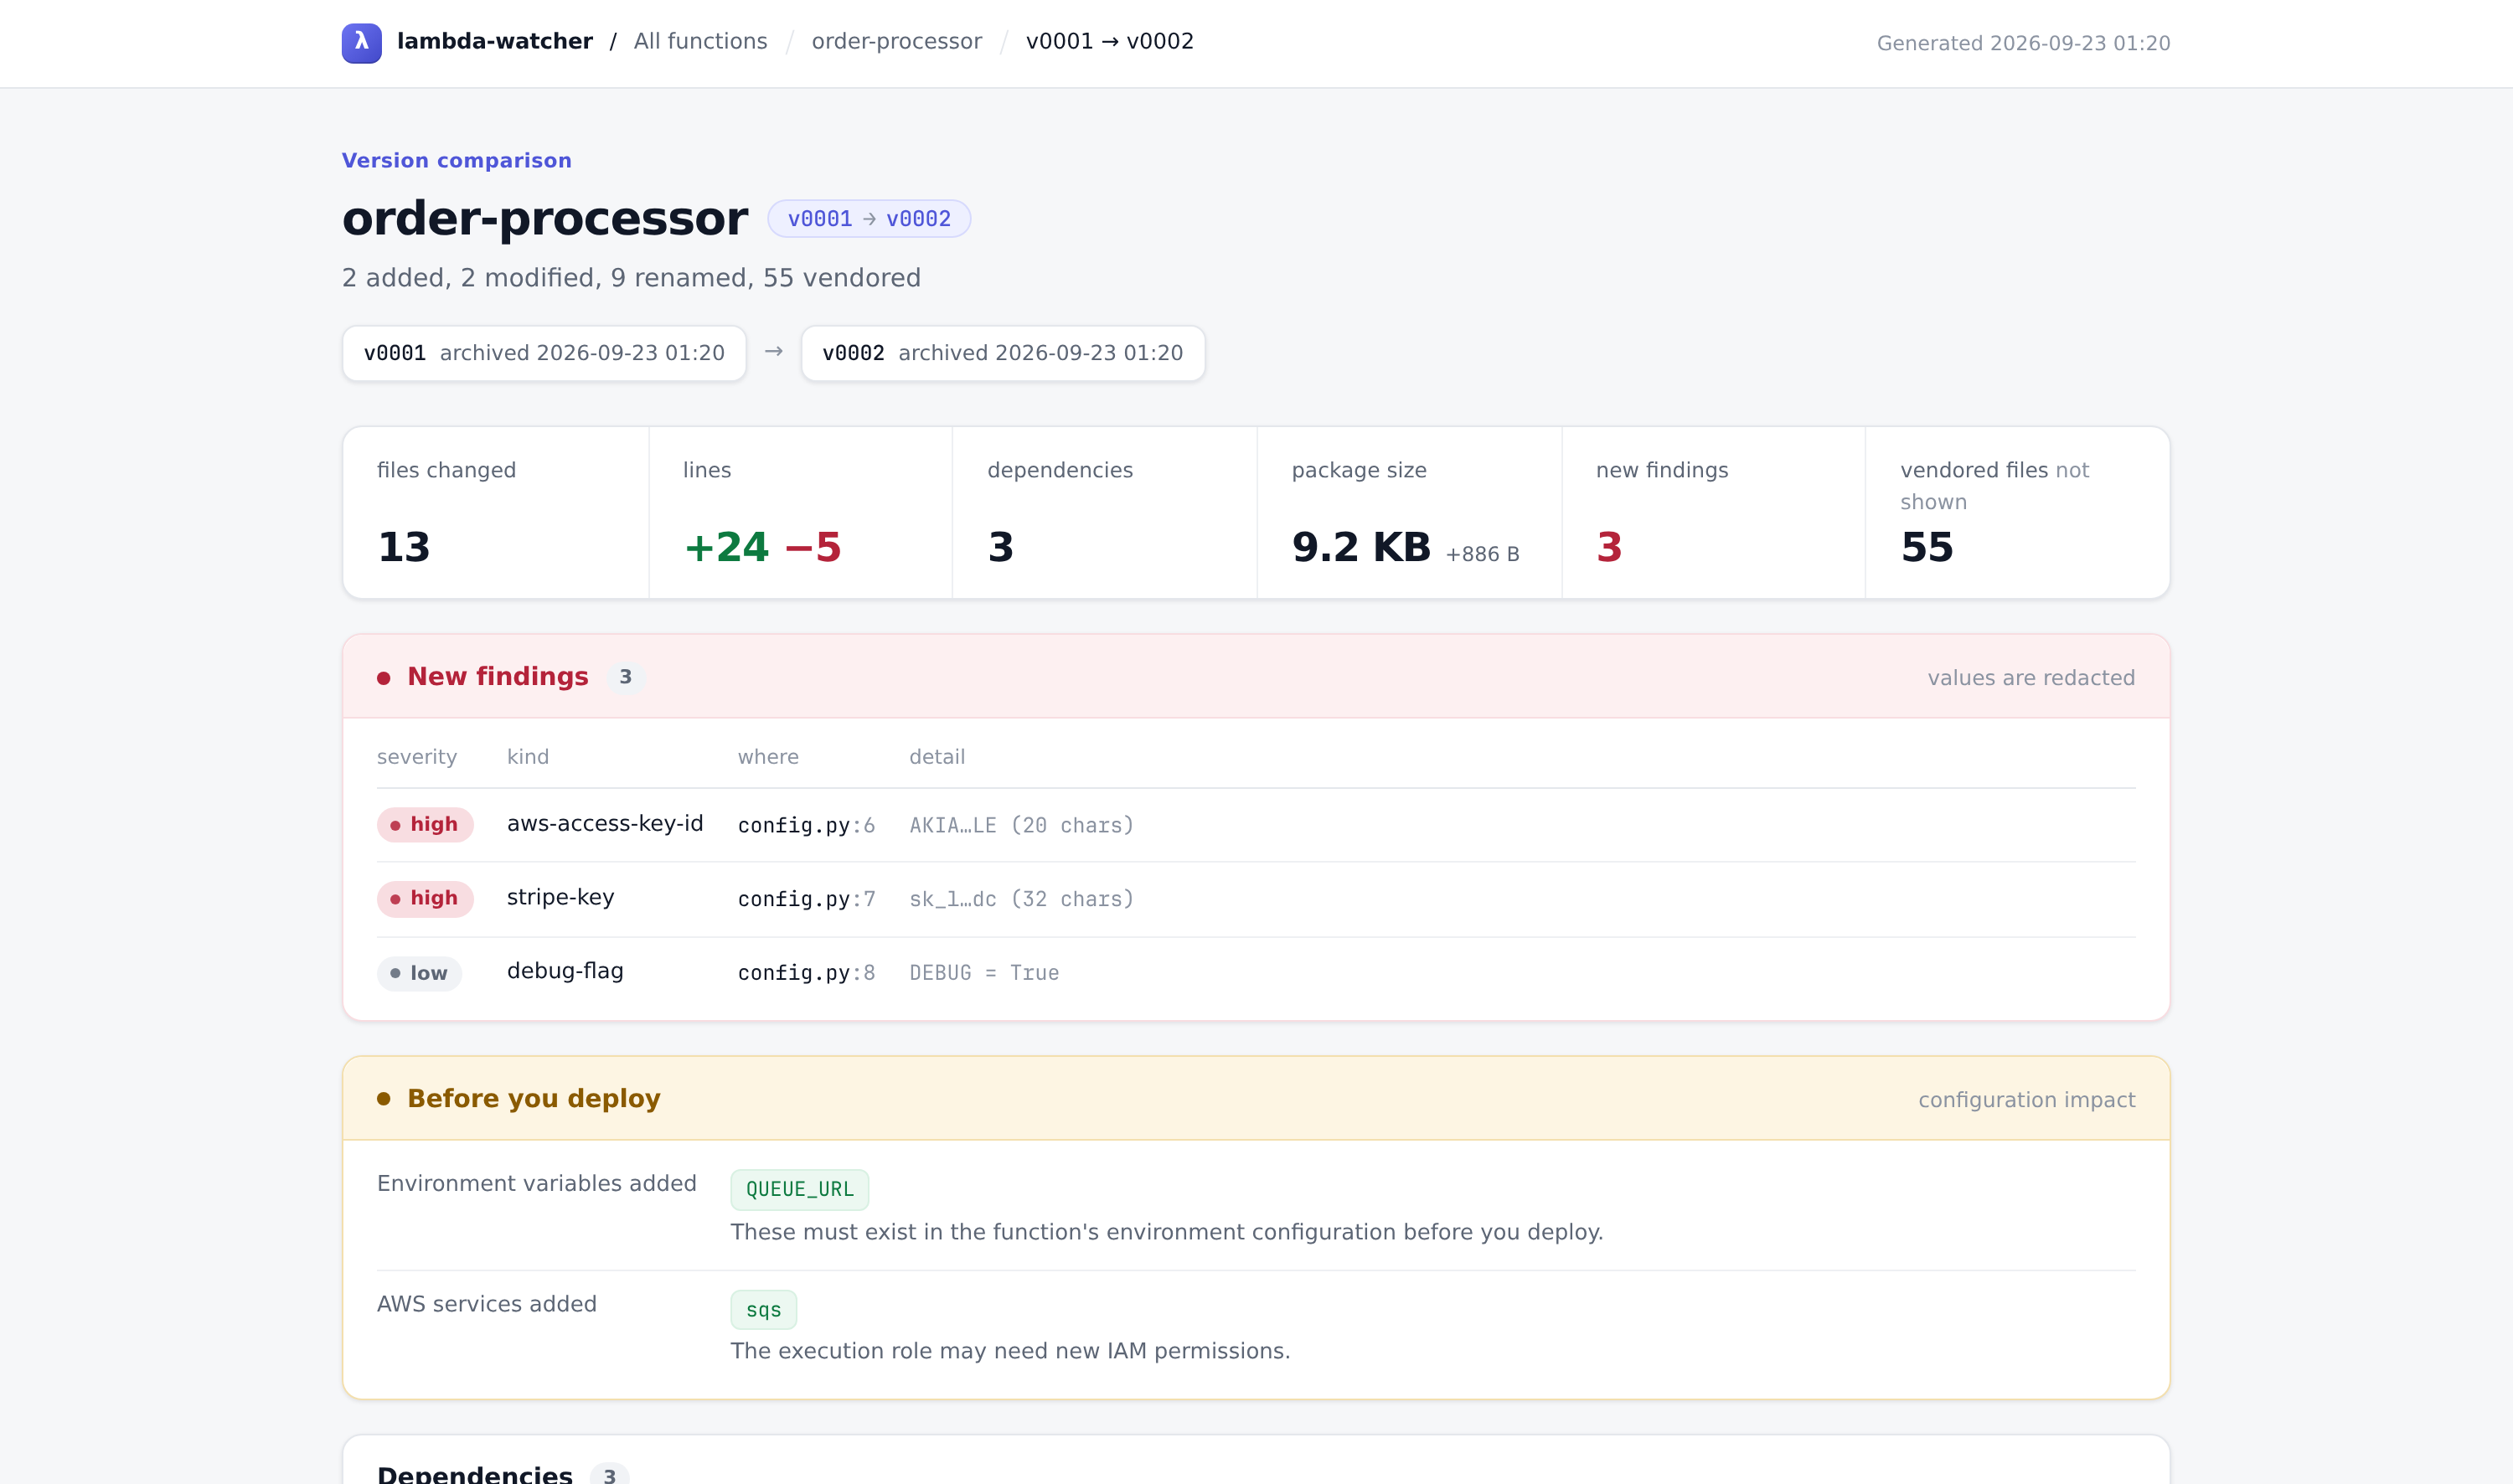Click the vendored files 55 card

pyautogui.click(x=2018, y=513)
